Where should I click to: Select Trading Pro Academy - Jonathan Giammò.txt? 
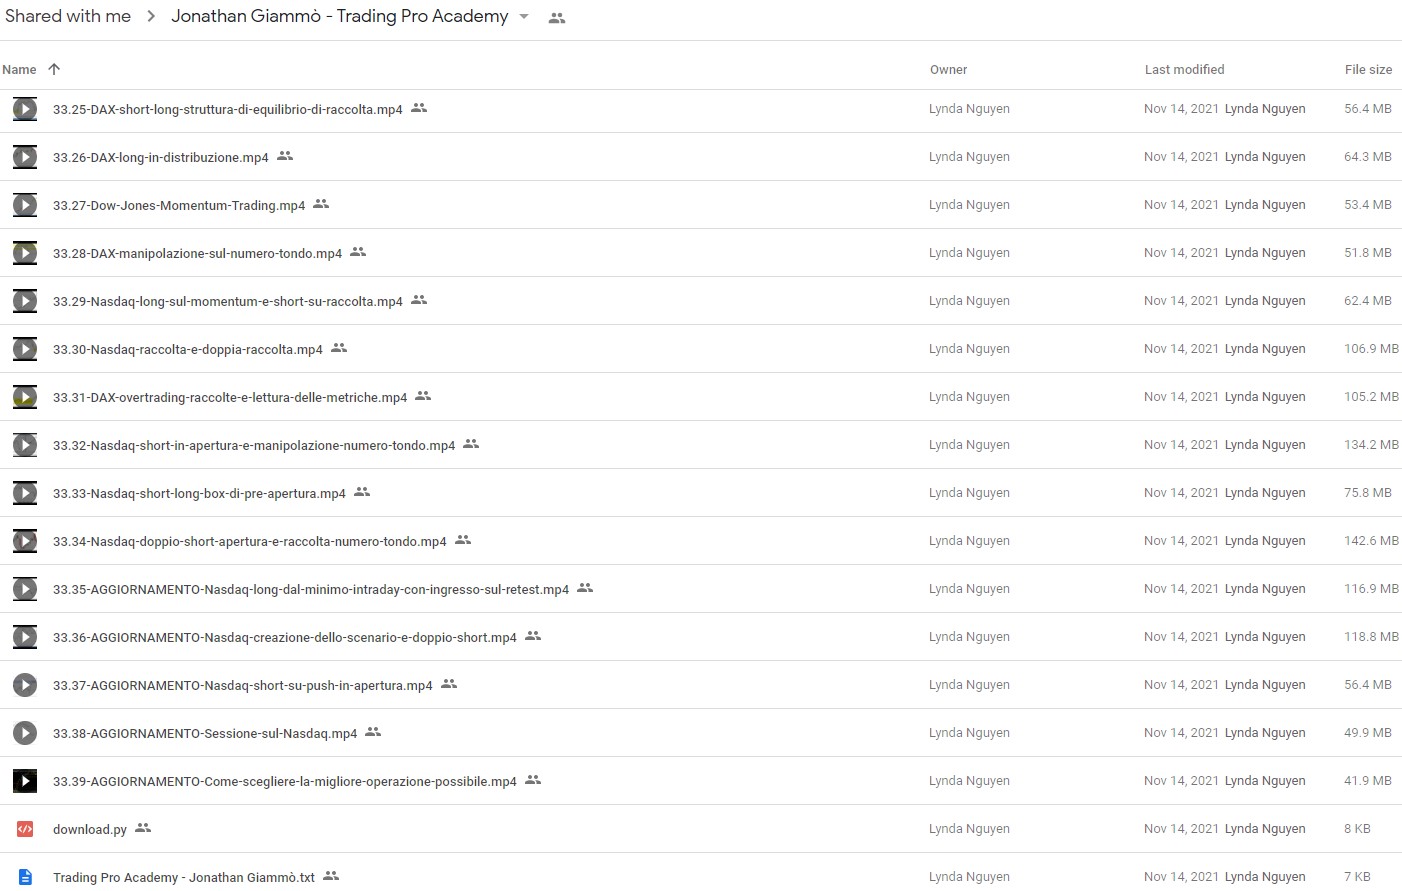pyautogui.click(x=184, y=878)
